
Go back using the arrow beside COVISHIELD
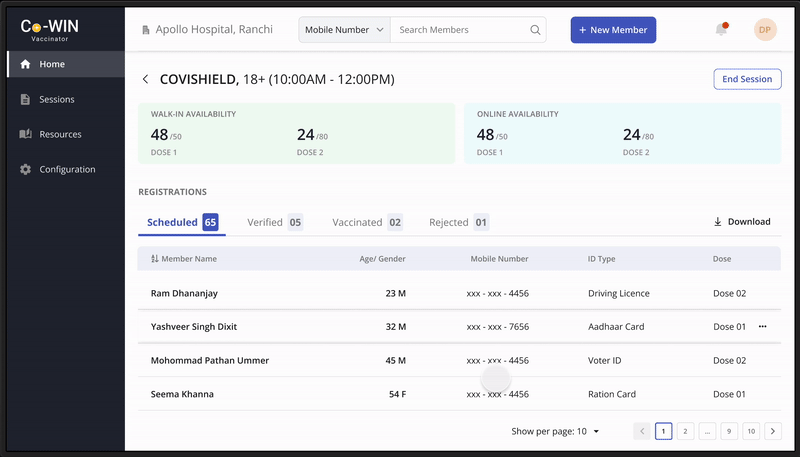(x=145, y=79)
